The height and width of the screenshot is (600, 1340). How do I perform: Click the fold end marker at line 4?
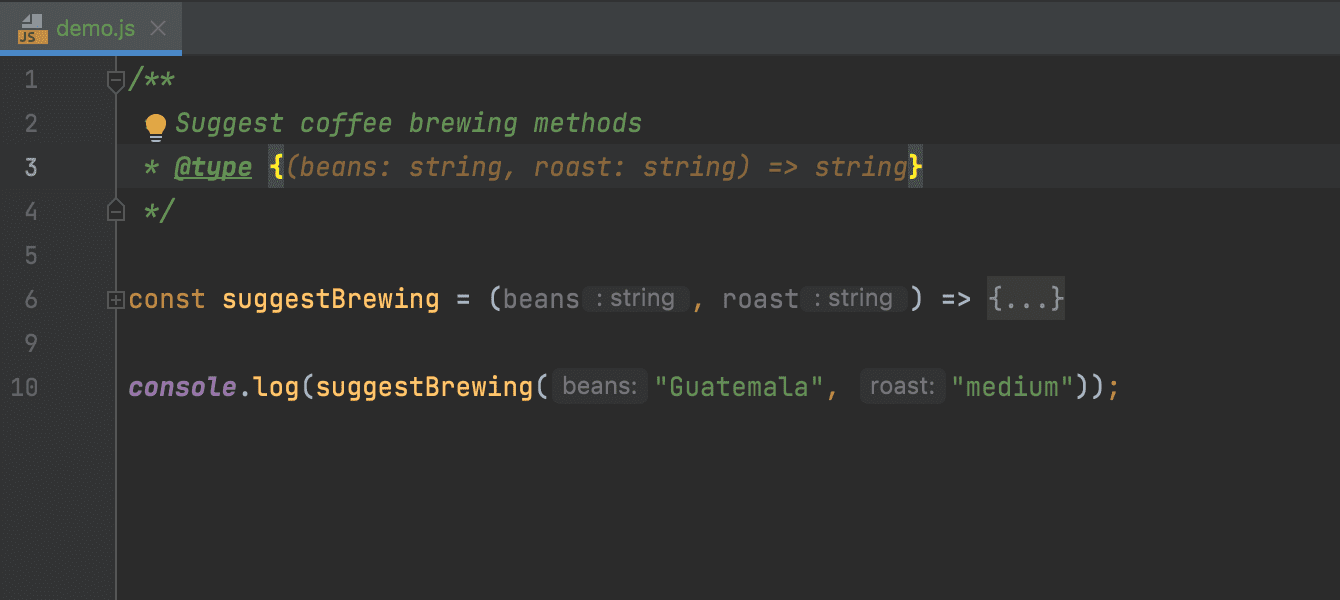tap(116, 211)
